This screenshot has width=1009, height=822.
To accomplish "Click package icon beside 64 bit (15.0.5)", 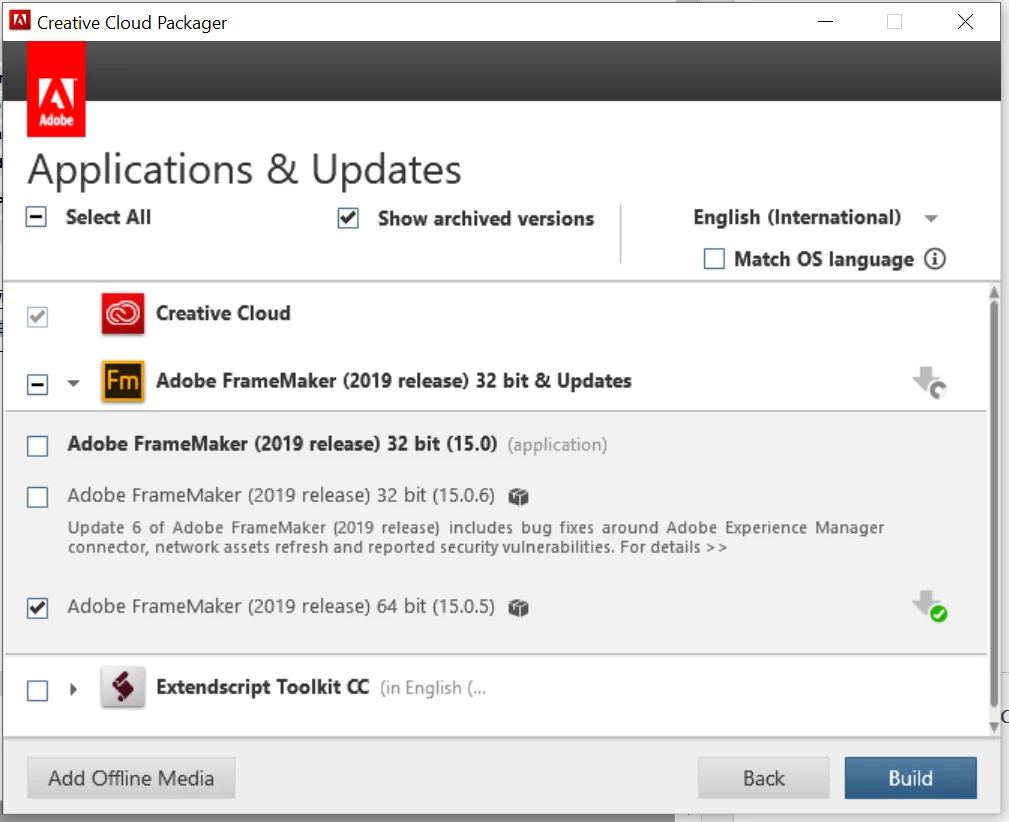I will coord(518,608).
